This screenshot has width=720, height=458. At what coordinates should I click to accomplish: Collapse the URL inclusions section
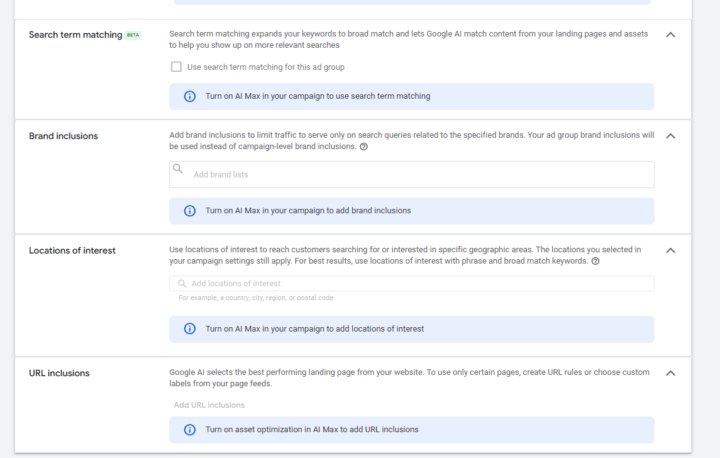[670, 373]
